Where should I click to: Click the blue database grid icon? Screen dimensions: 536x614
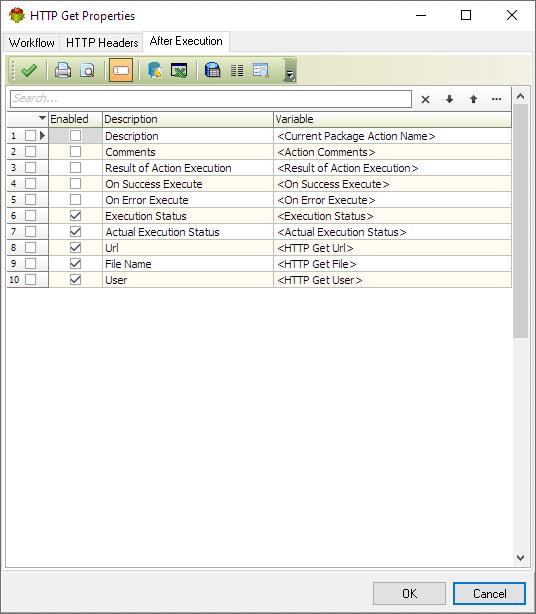(213, 70)
